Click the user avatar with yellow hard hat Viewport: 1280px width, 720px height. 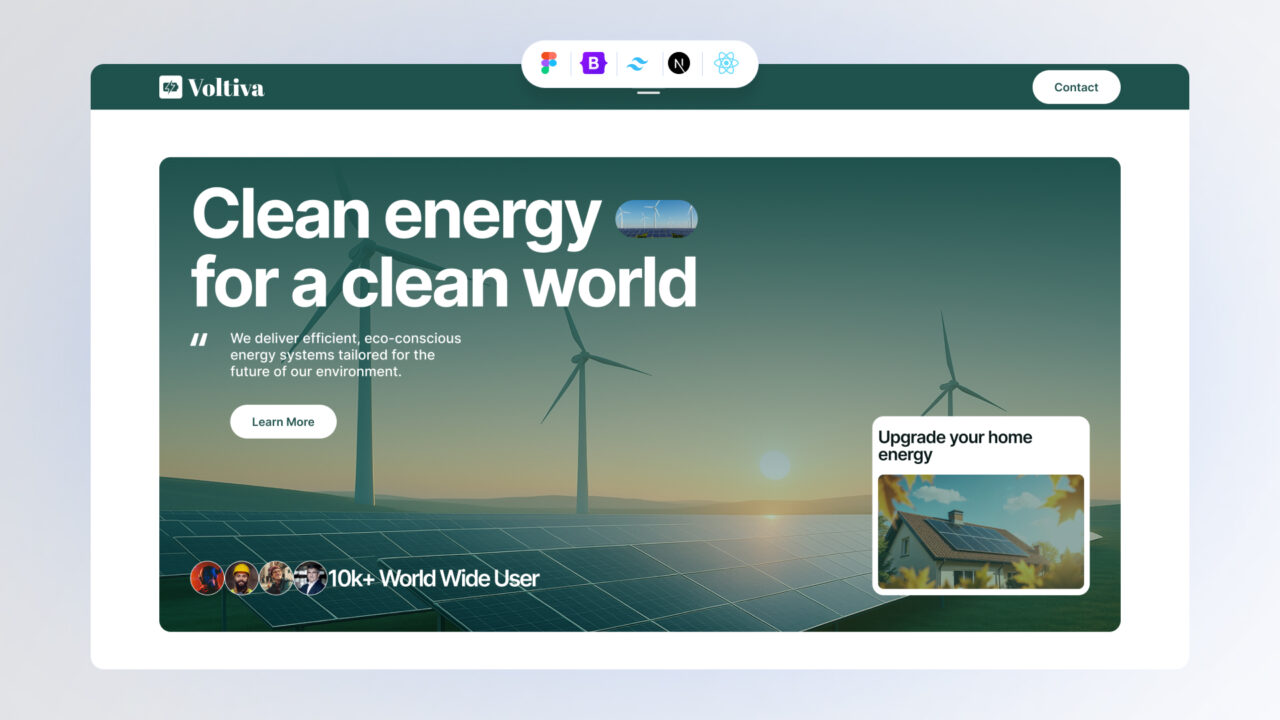241,578
